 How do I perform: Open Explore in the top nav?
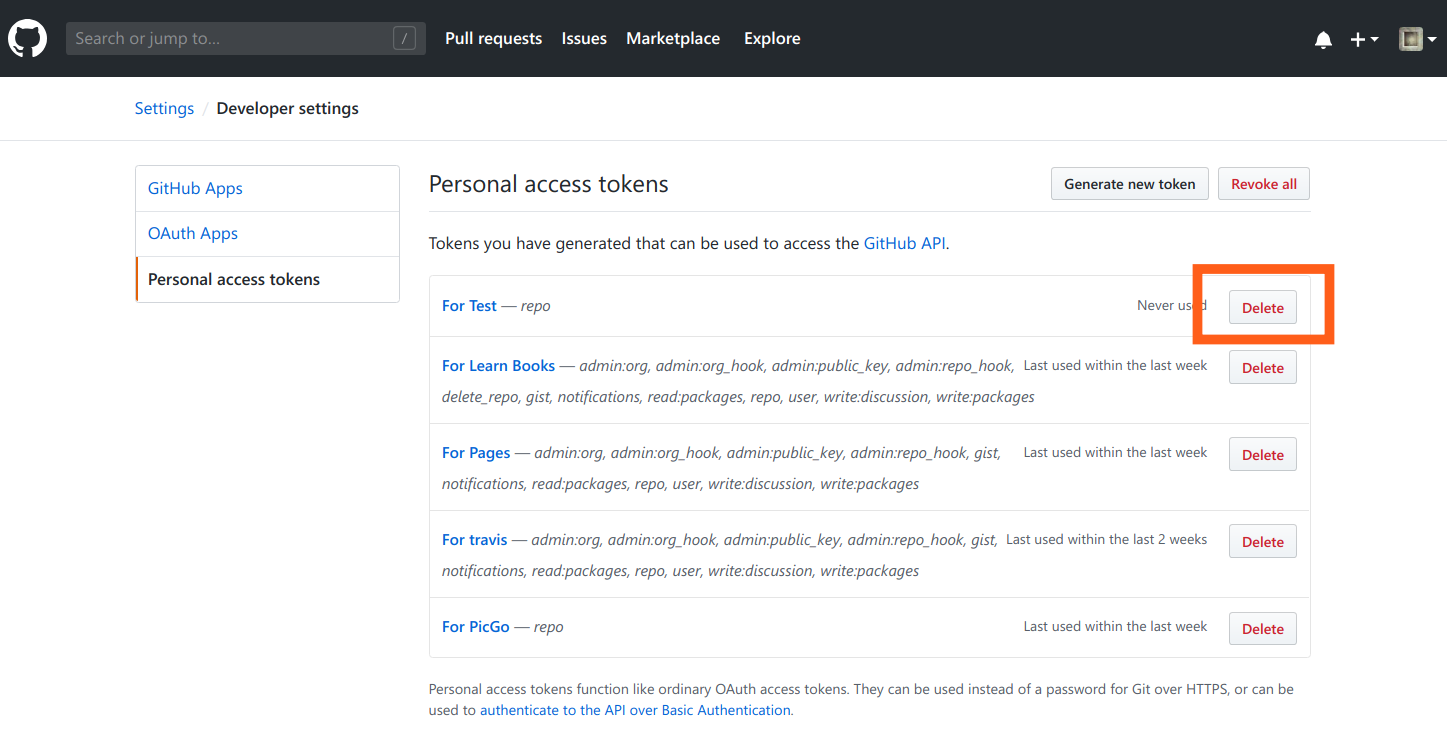[x=772, y=39]
